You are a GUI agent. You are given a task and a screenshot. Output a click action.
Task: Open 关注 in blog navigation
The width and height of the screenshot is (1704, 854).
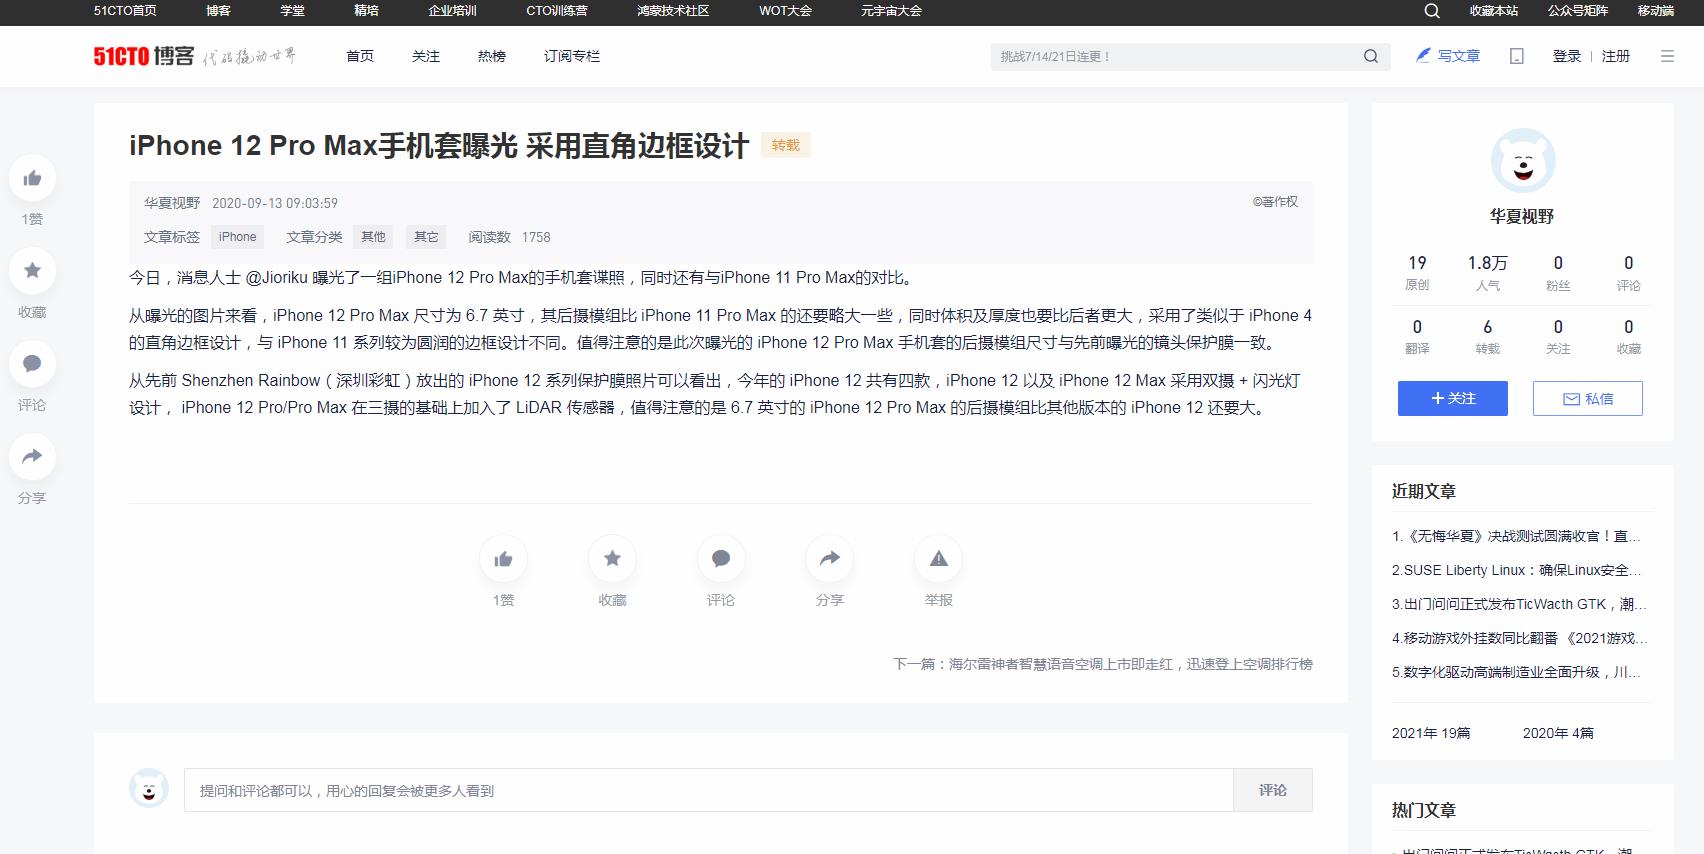coord(426,56)
